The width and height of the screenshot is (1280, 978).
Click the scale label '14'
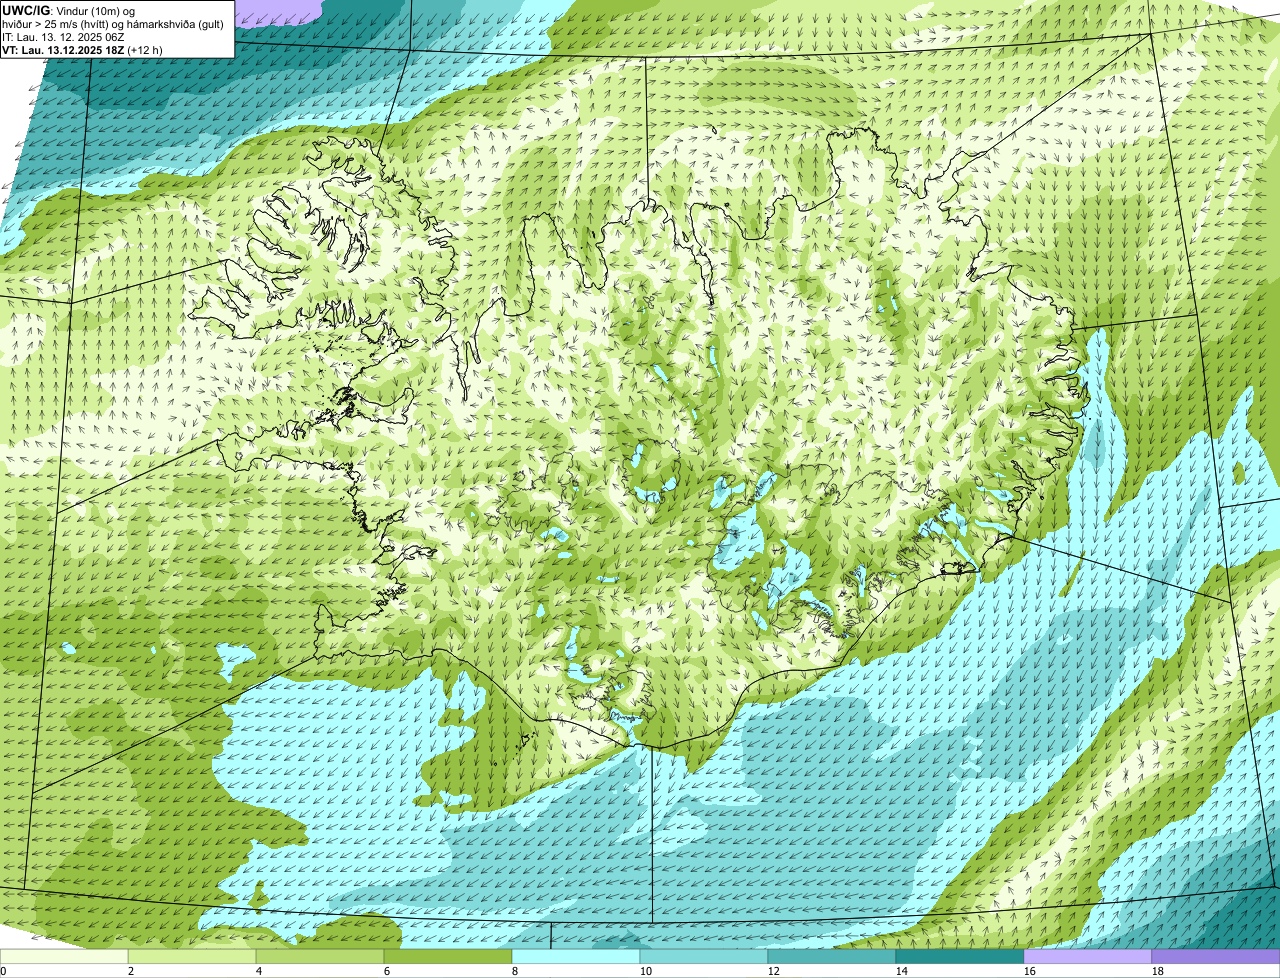(x=902, y=971)
